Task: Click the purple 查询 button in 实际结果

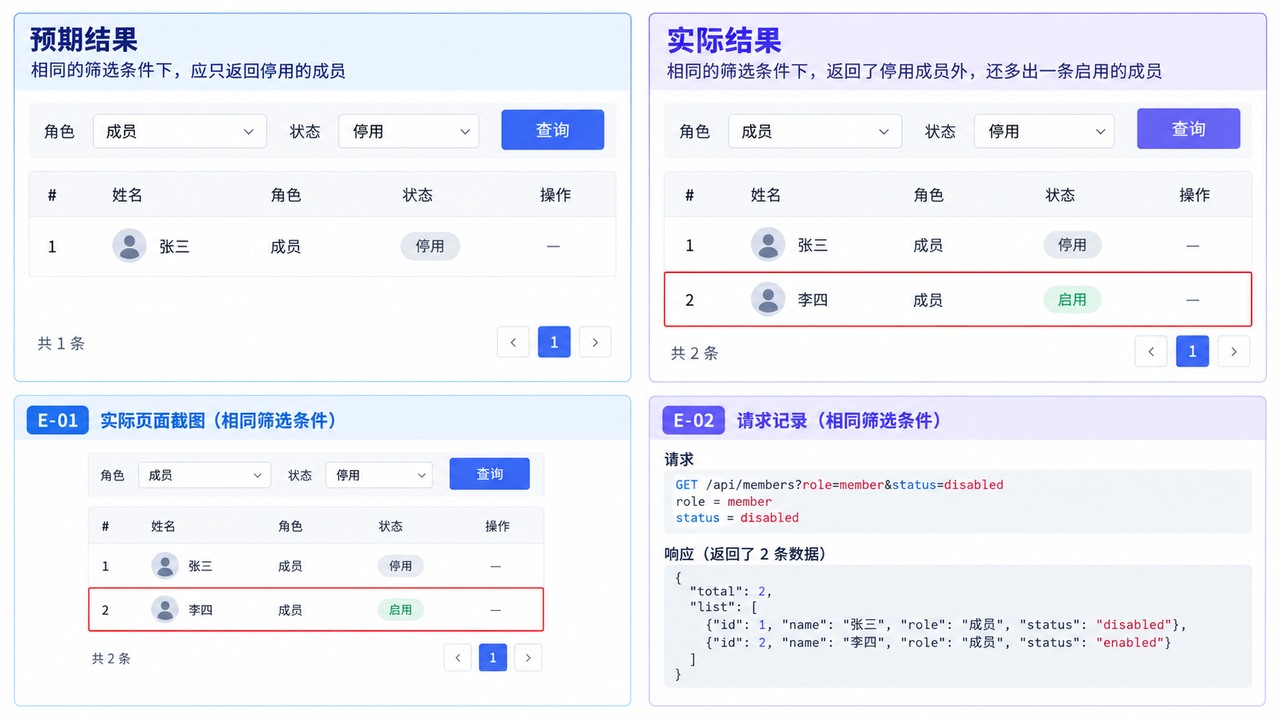Action: tap(1189, 129)
